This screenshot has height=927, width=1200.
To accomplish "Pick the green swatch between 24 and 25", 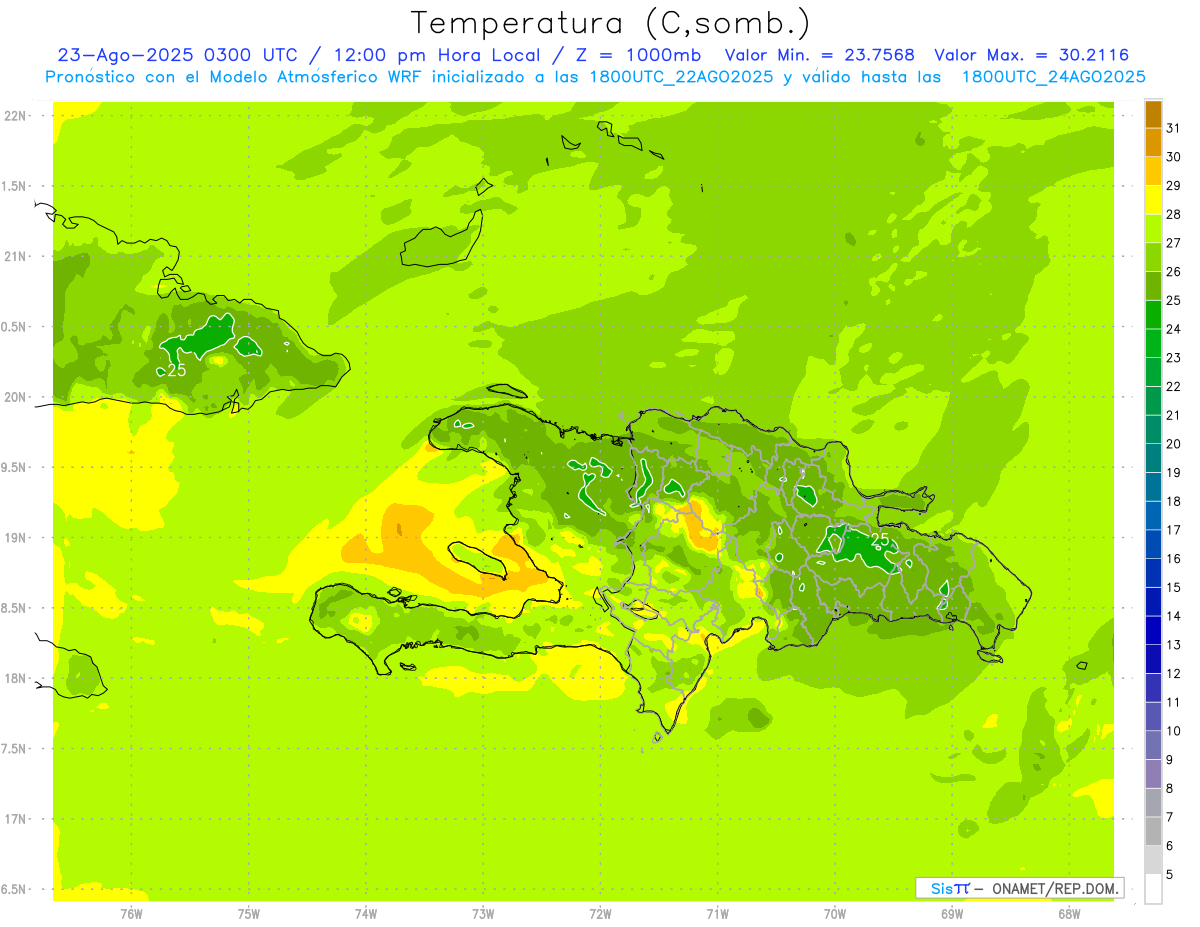I will coord(1153,315).
